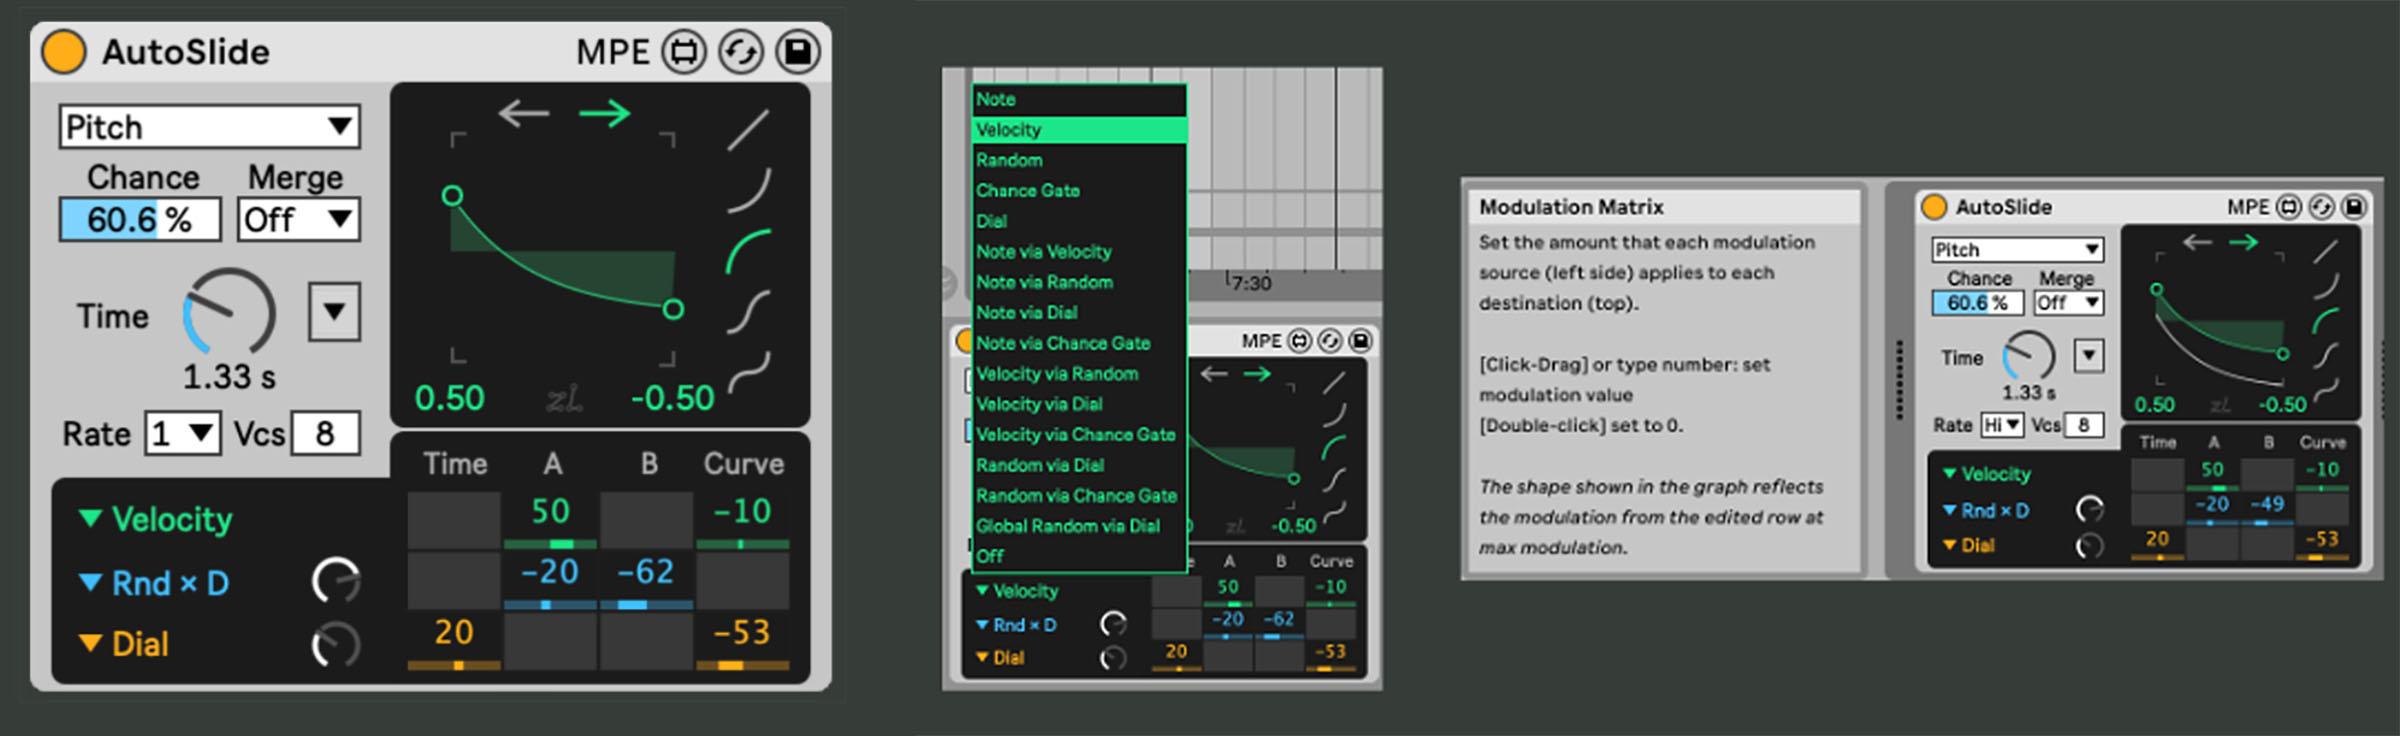Image resolution: width=2400 pixels, height=736 pixels.
Task: Choose the highlighted green curve shape in large AutoSlide
Action: pyautogui.click(x=748, y=251)
